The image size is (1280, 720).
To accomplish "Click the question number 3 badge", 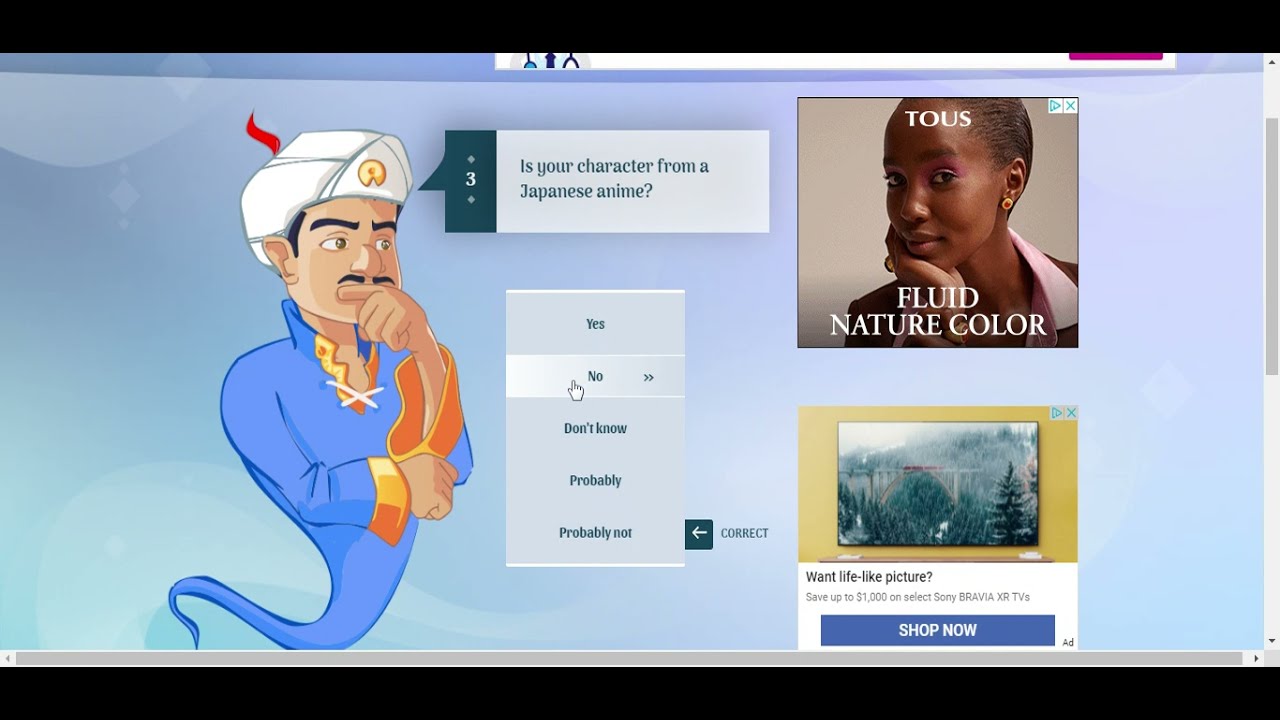I will (x=471, y=181).
